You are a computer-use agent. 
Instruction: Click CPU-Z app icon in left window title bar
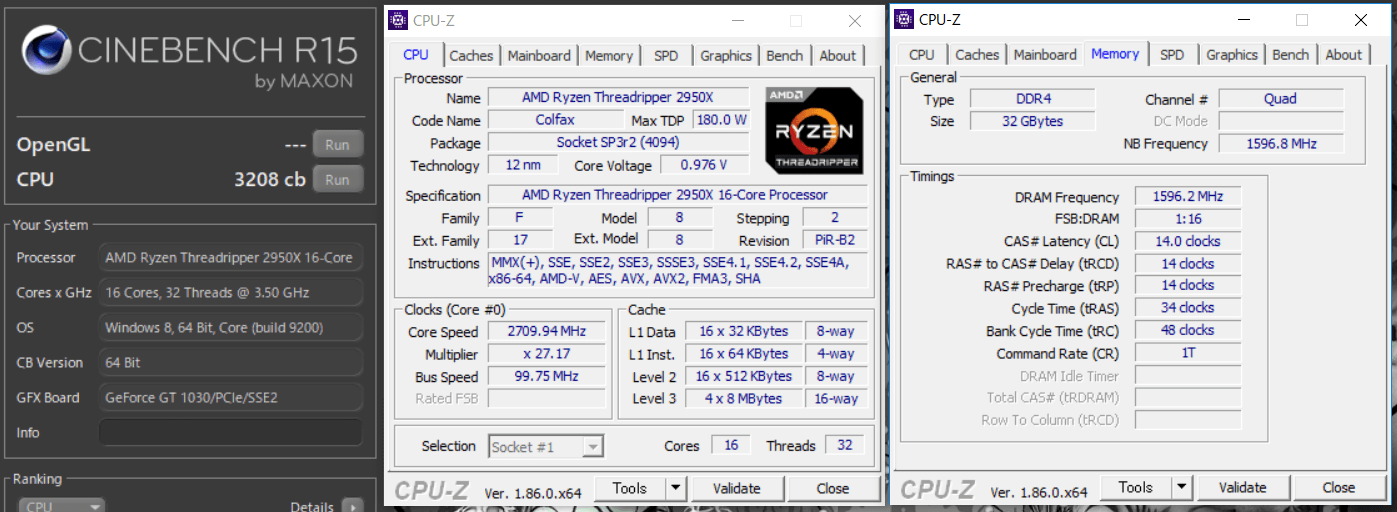tap(398, 19)
